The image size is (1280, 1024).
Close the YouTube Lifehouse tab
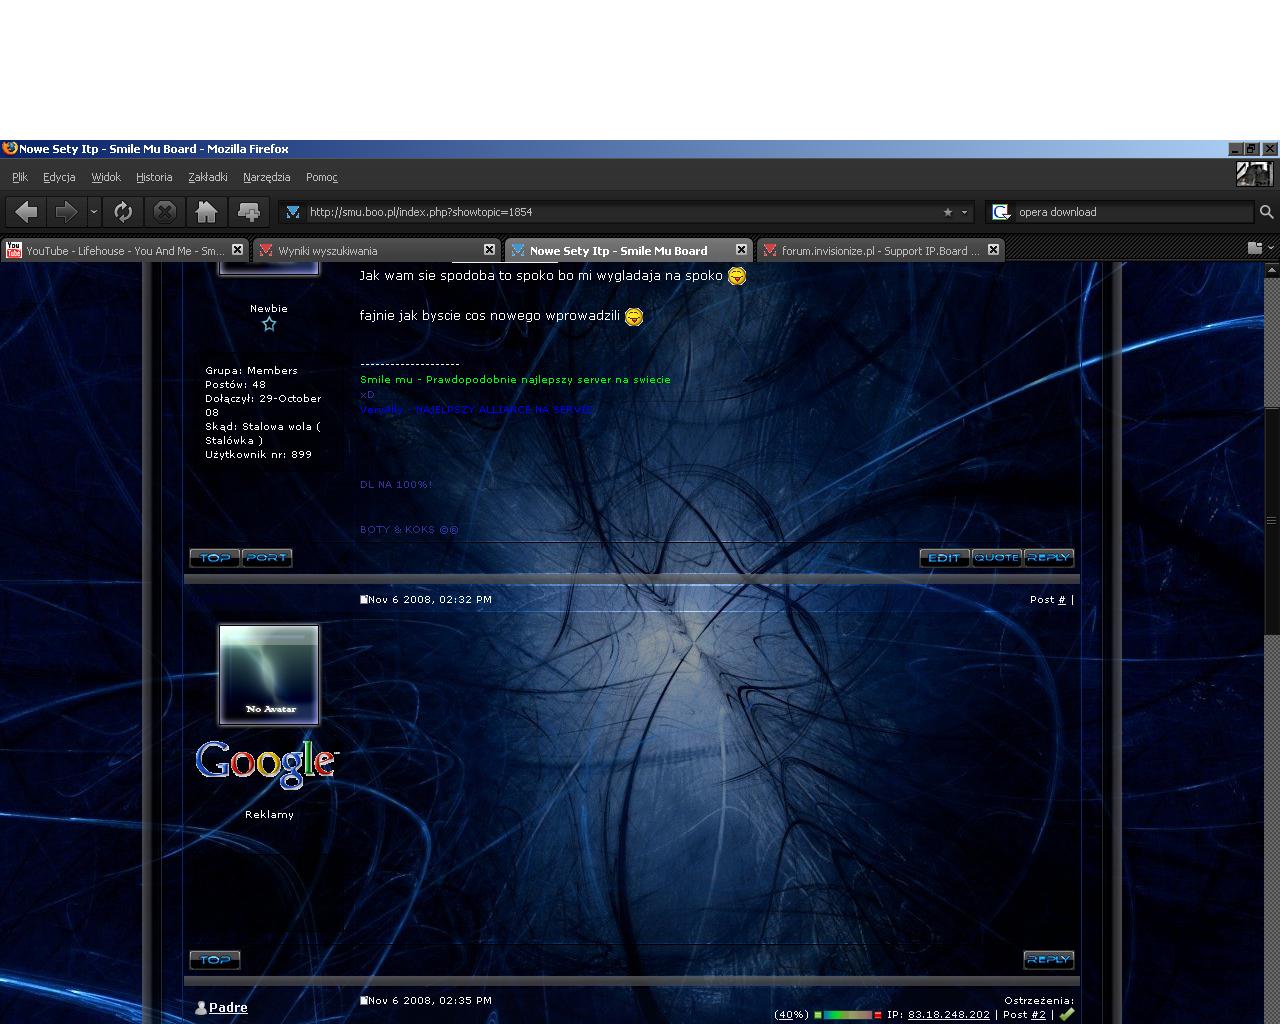click(x=237, y=250)
